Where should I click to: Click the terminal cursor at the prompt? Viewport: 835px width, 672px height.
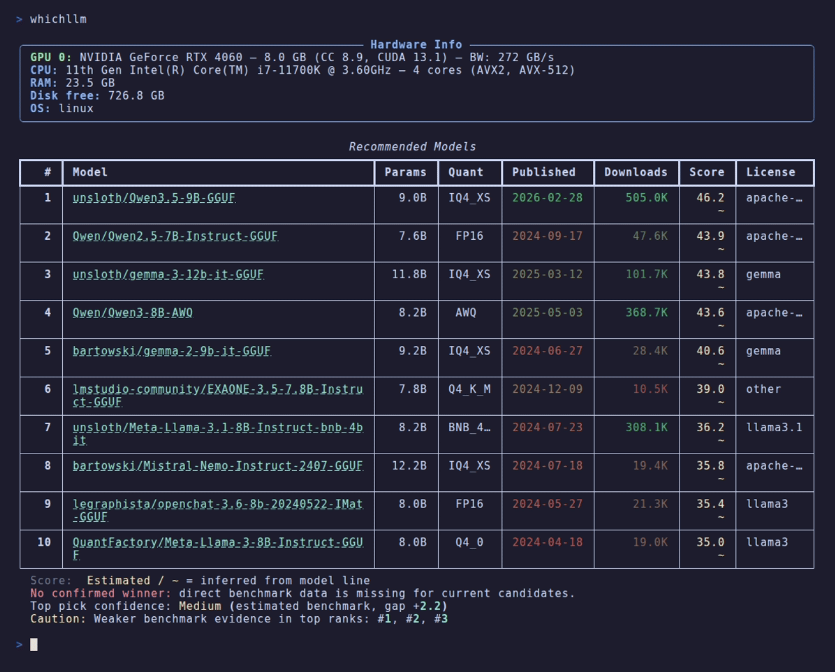tap(34, 645)
